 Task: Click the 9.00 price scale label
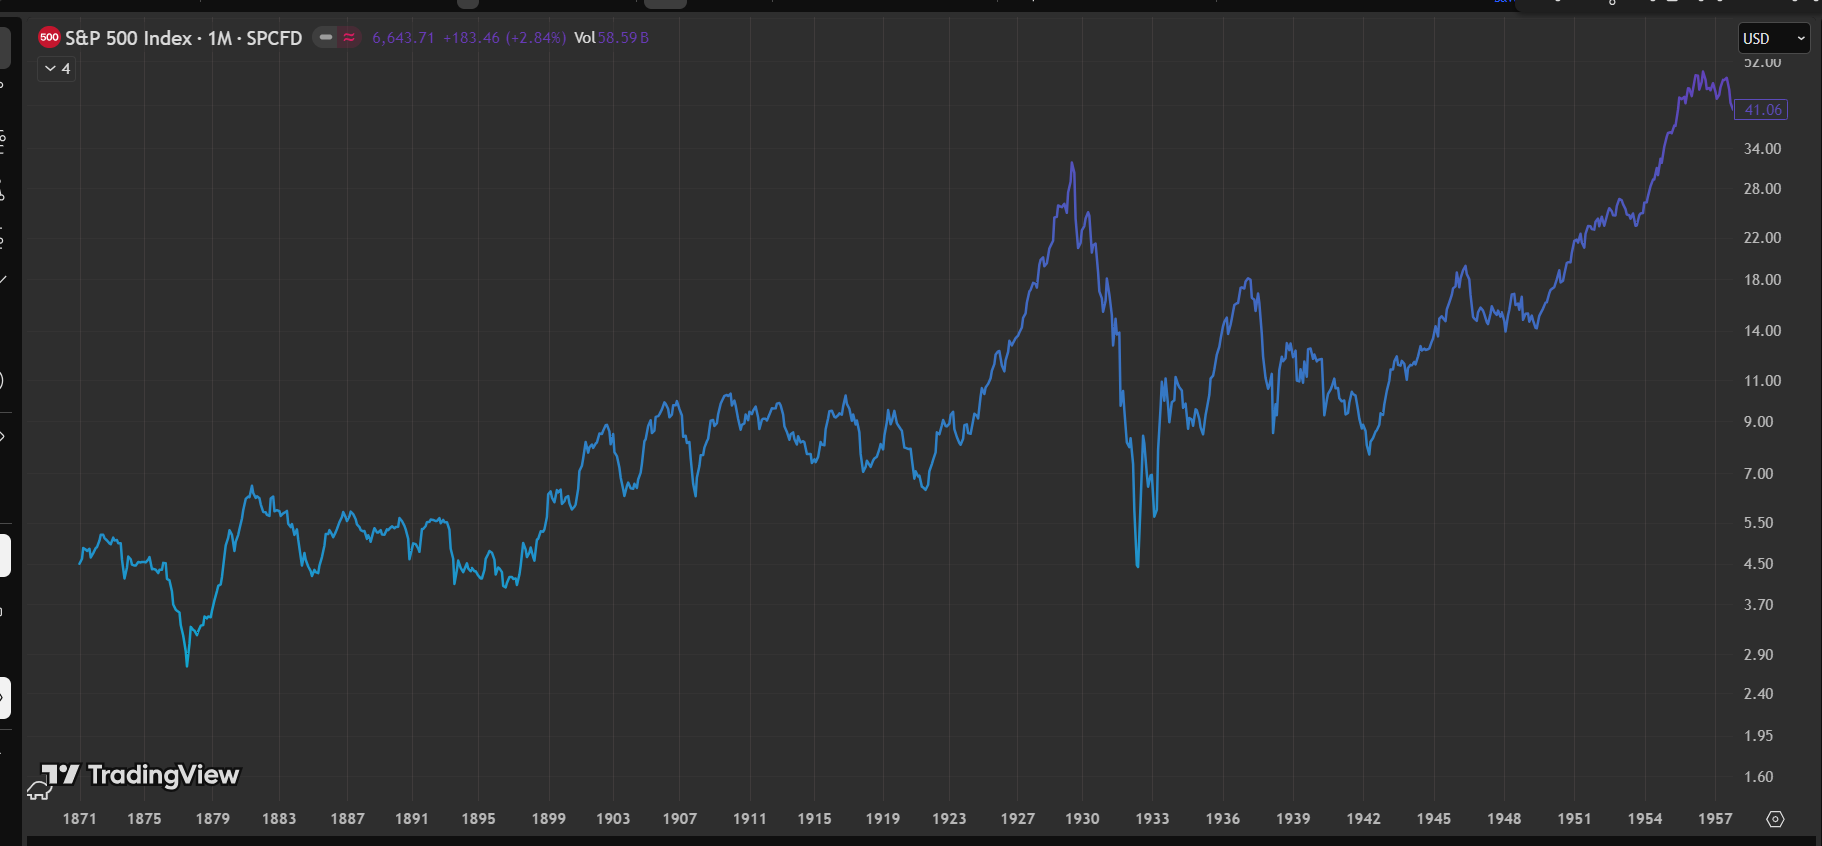[x=1759, y=422]
